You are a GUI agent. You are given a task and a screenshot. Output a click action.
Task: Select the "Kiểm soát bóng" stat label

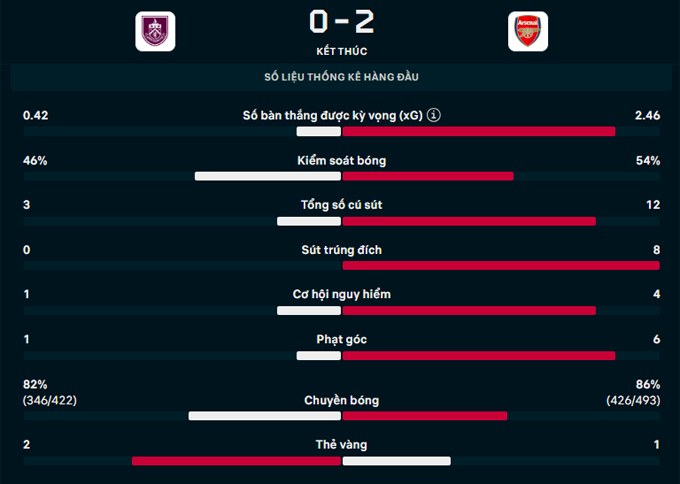pyautogui.click(x=341, y=161)
